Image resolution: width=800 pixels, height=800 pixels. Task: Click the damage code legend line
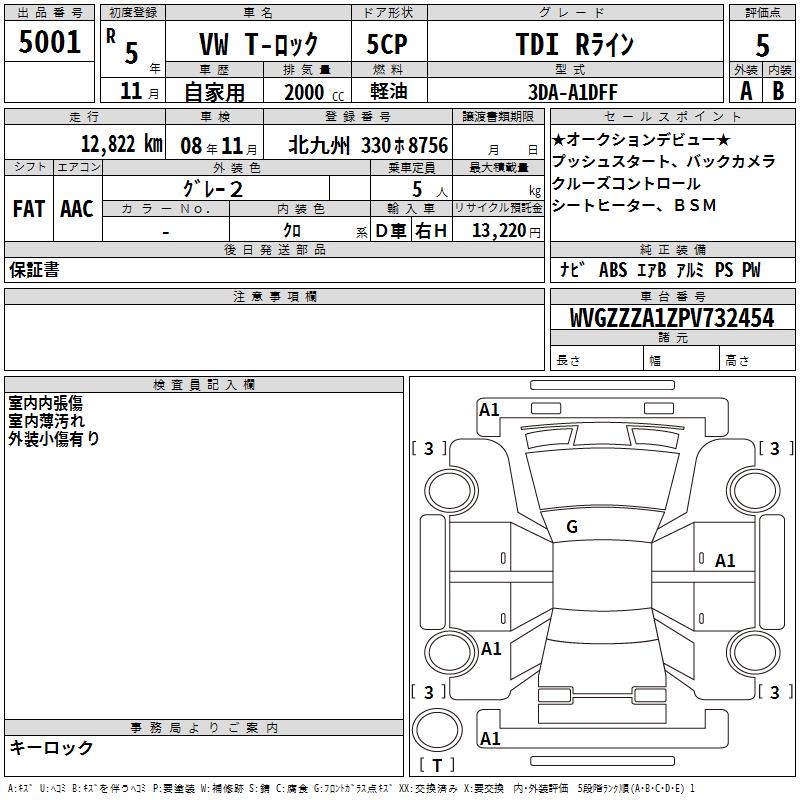tap(351, 788)
